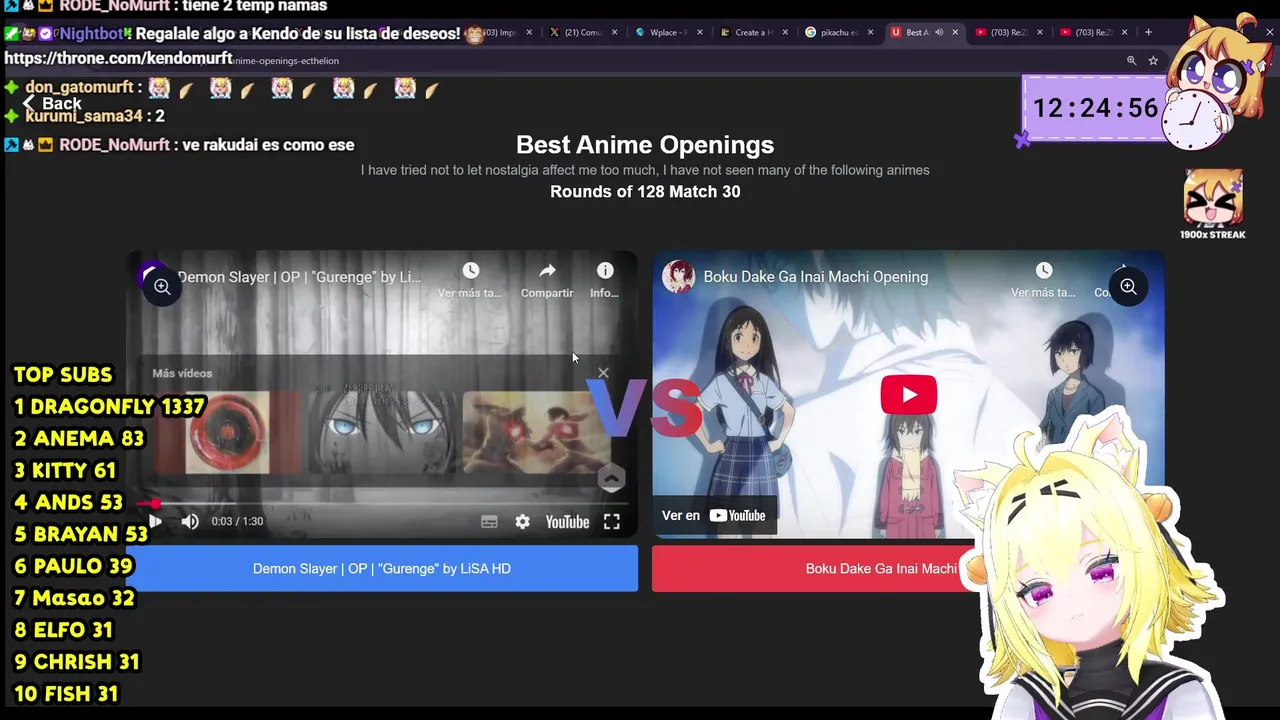The height and width of the screenshot is (720, 1280).
Task: Close the Wplace tab
Action: coord(700,32)
